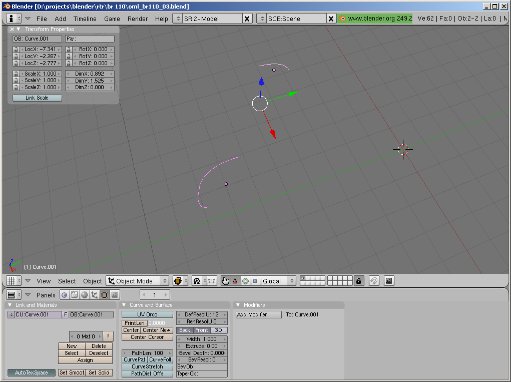
Task: Collapse the Curve and Surface panel
Action: (x=124, y=305)
